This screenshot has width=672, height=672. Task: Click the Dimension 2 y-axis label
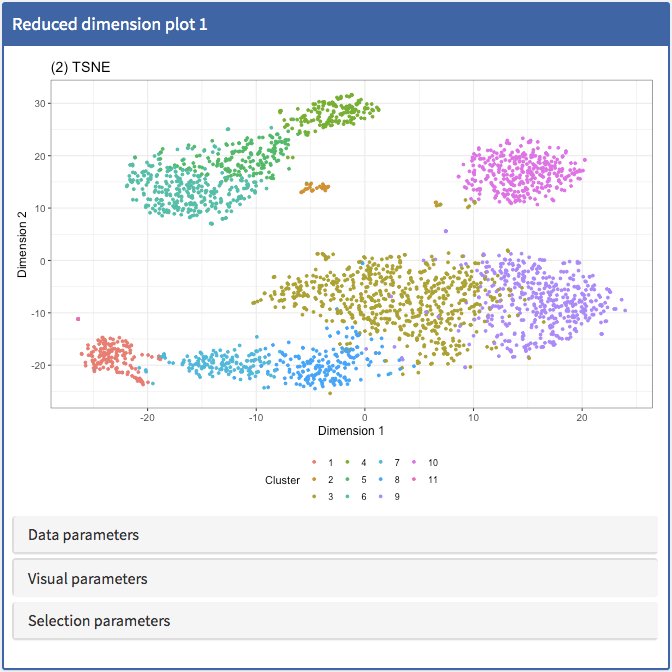(x=24, y=246)
